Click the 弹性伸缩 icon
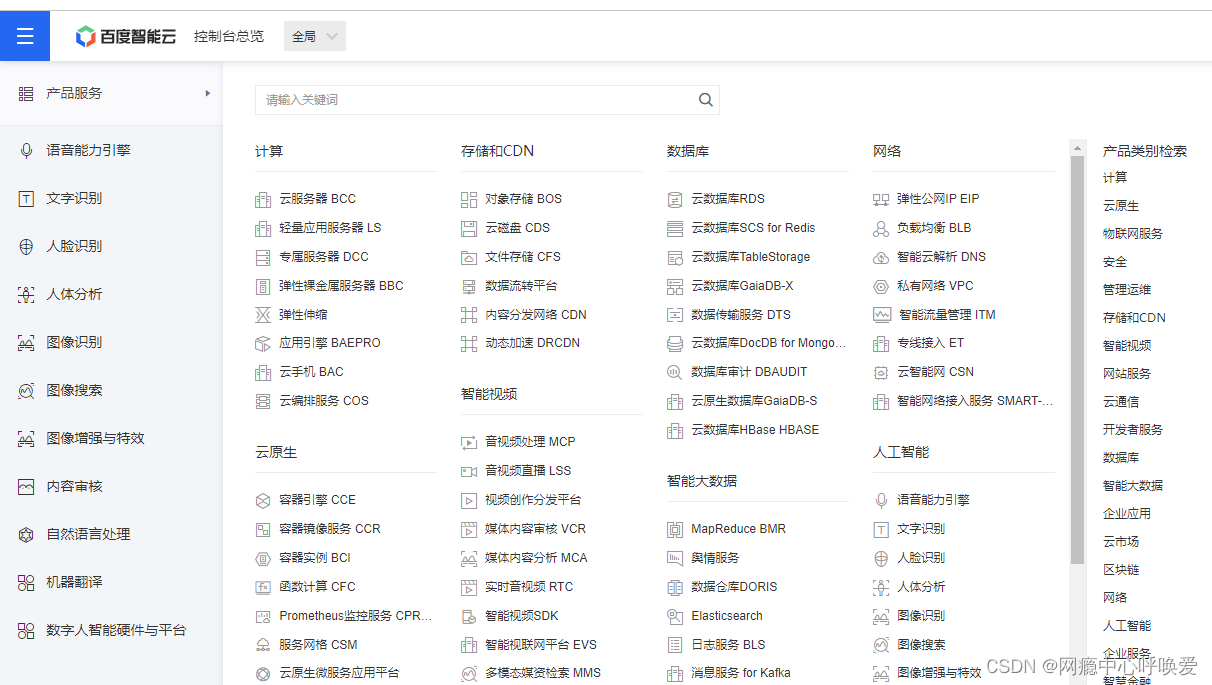1212x685 pixels. 263,315
